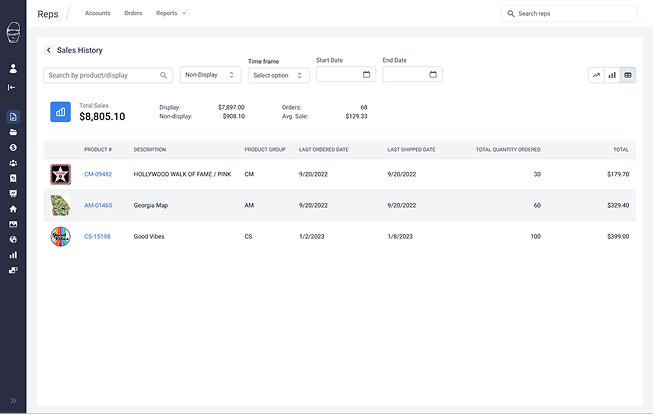This screenshot has width=654, height=416.
Task: Click the Good Vibes thumbnail
Action: tap(60, 237)
